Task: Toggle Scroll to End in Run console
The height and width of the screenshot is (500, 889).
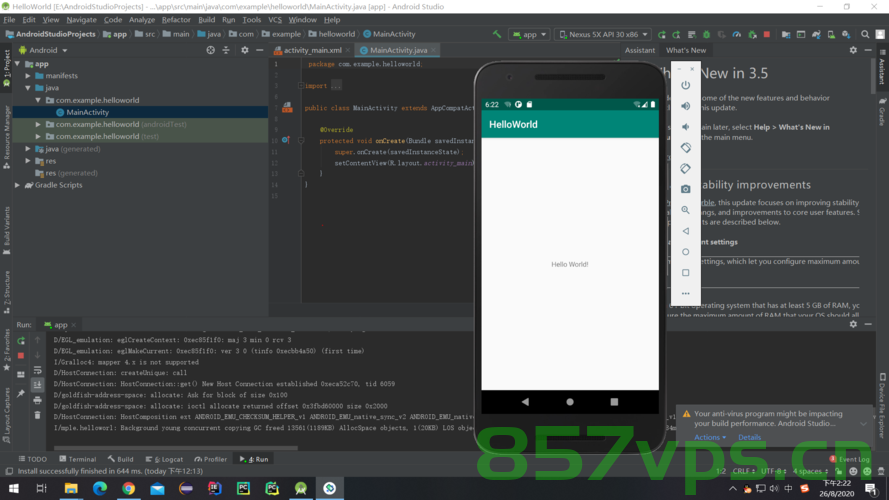Action: tap(37, 385)
